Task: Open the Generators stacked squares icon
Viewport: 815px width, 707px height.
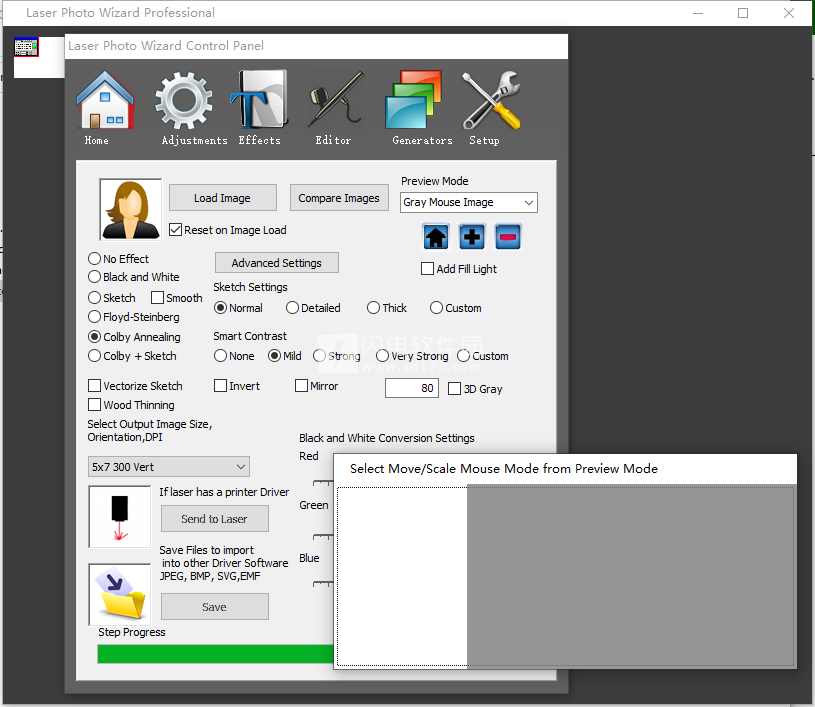Action: point(414,99)
